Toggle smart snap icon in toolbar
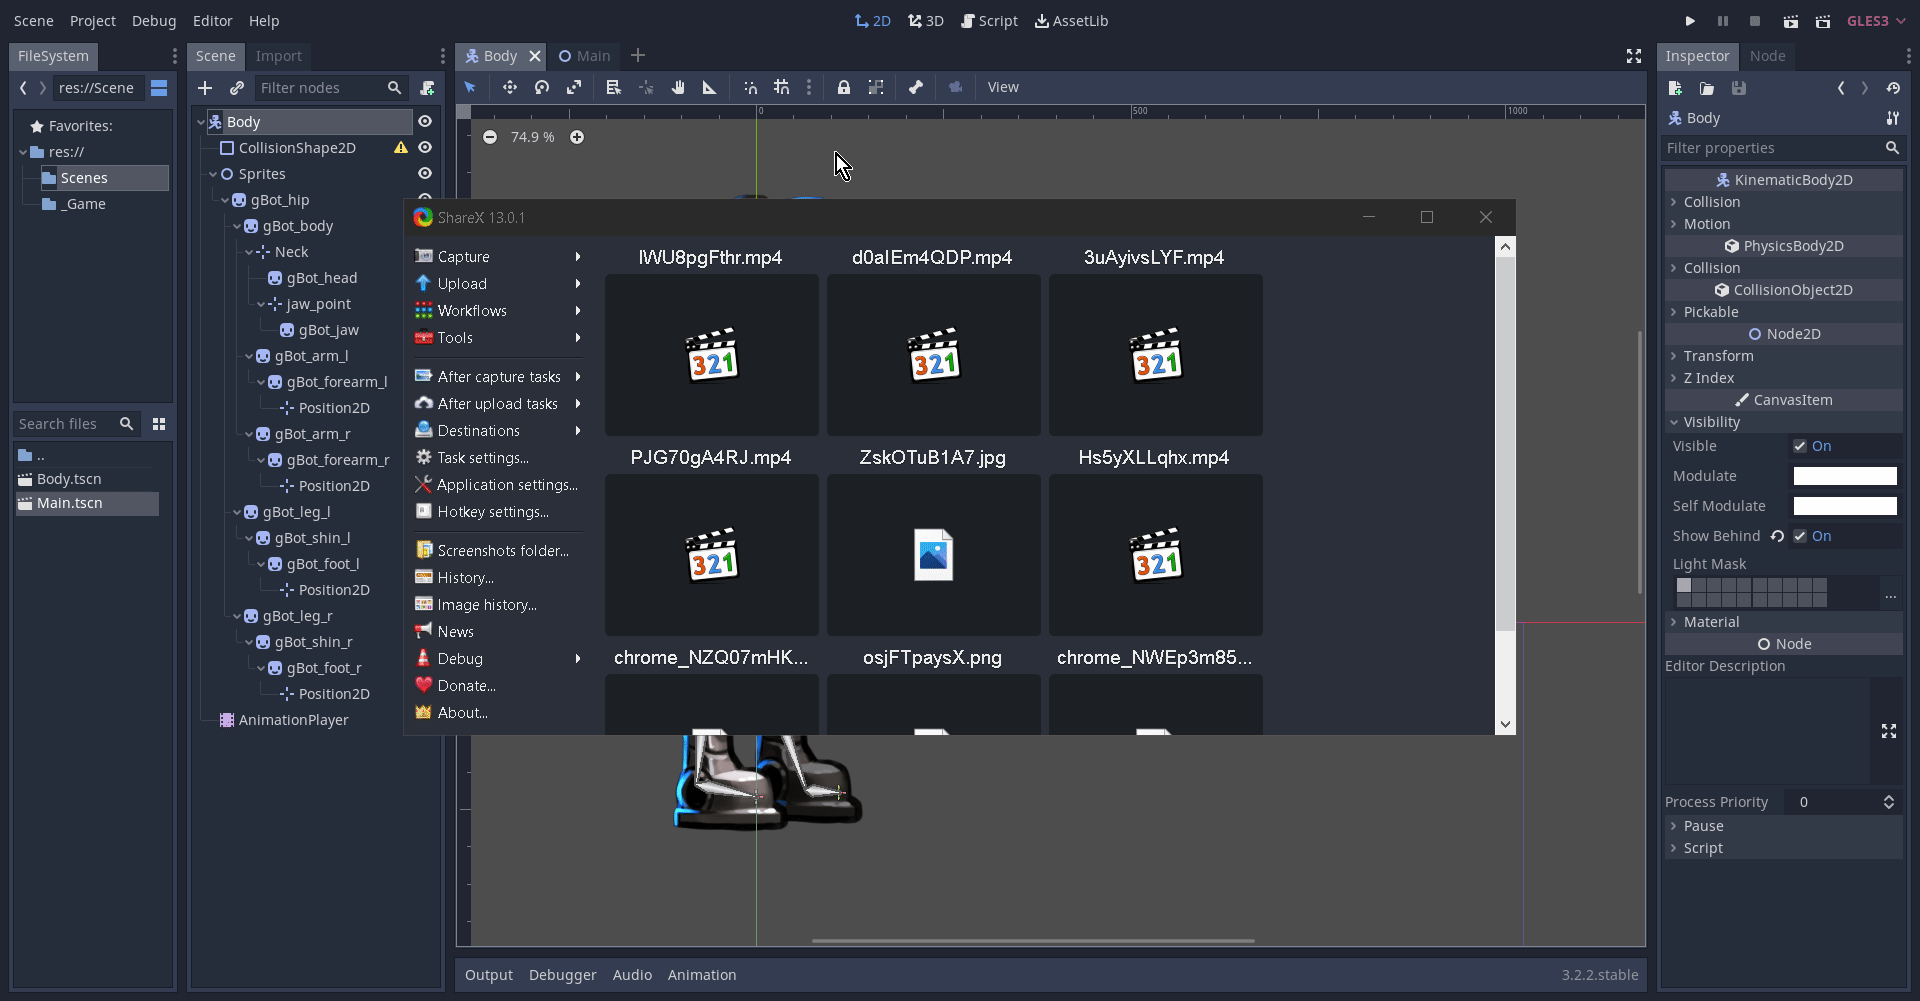Screen dimensions: 1920x1001 pos(750,88)
